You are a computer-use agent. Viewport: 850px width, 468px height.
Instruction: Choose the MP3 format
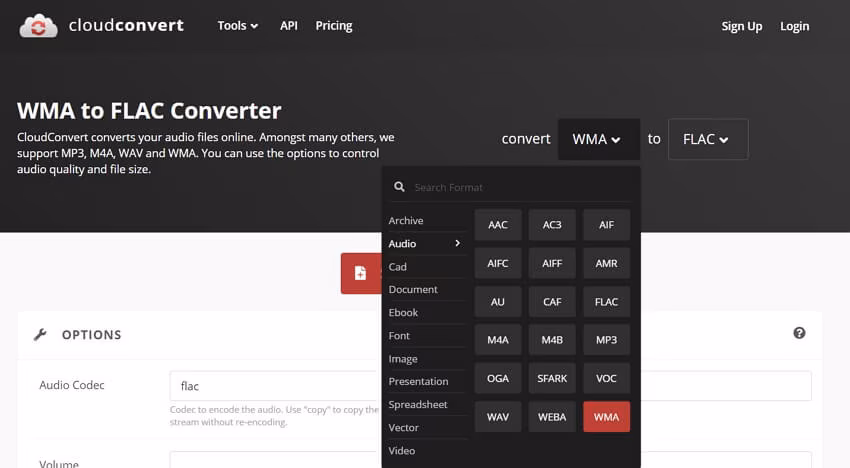pos(607,340)
